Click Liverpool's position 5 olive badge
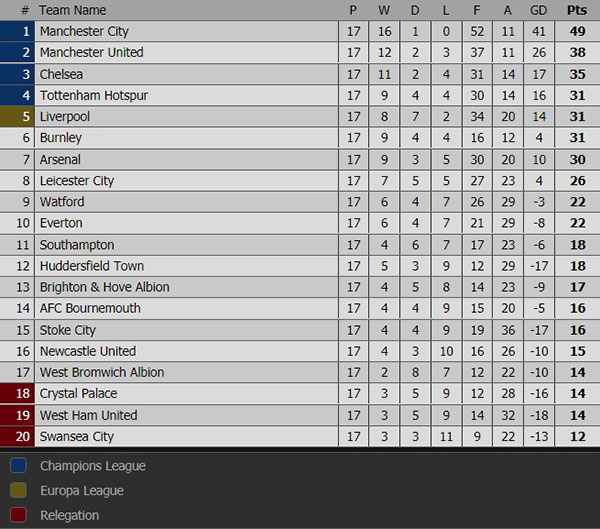Viewport: 600px width, 529px height. tap(18, 117)
